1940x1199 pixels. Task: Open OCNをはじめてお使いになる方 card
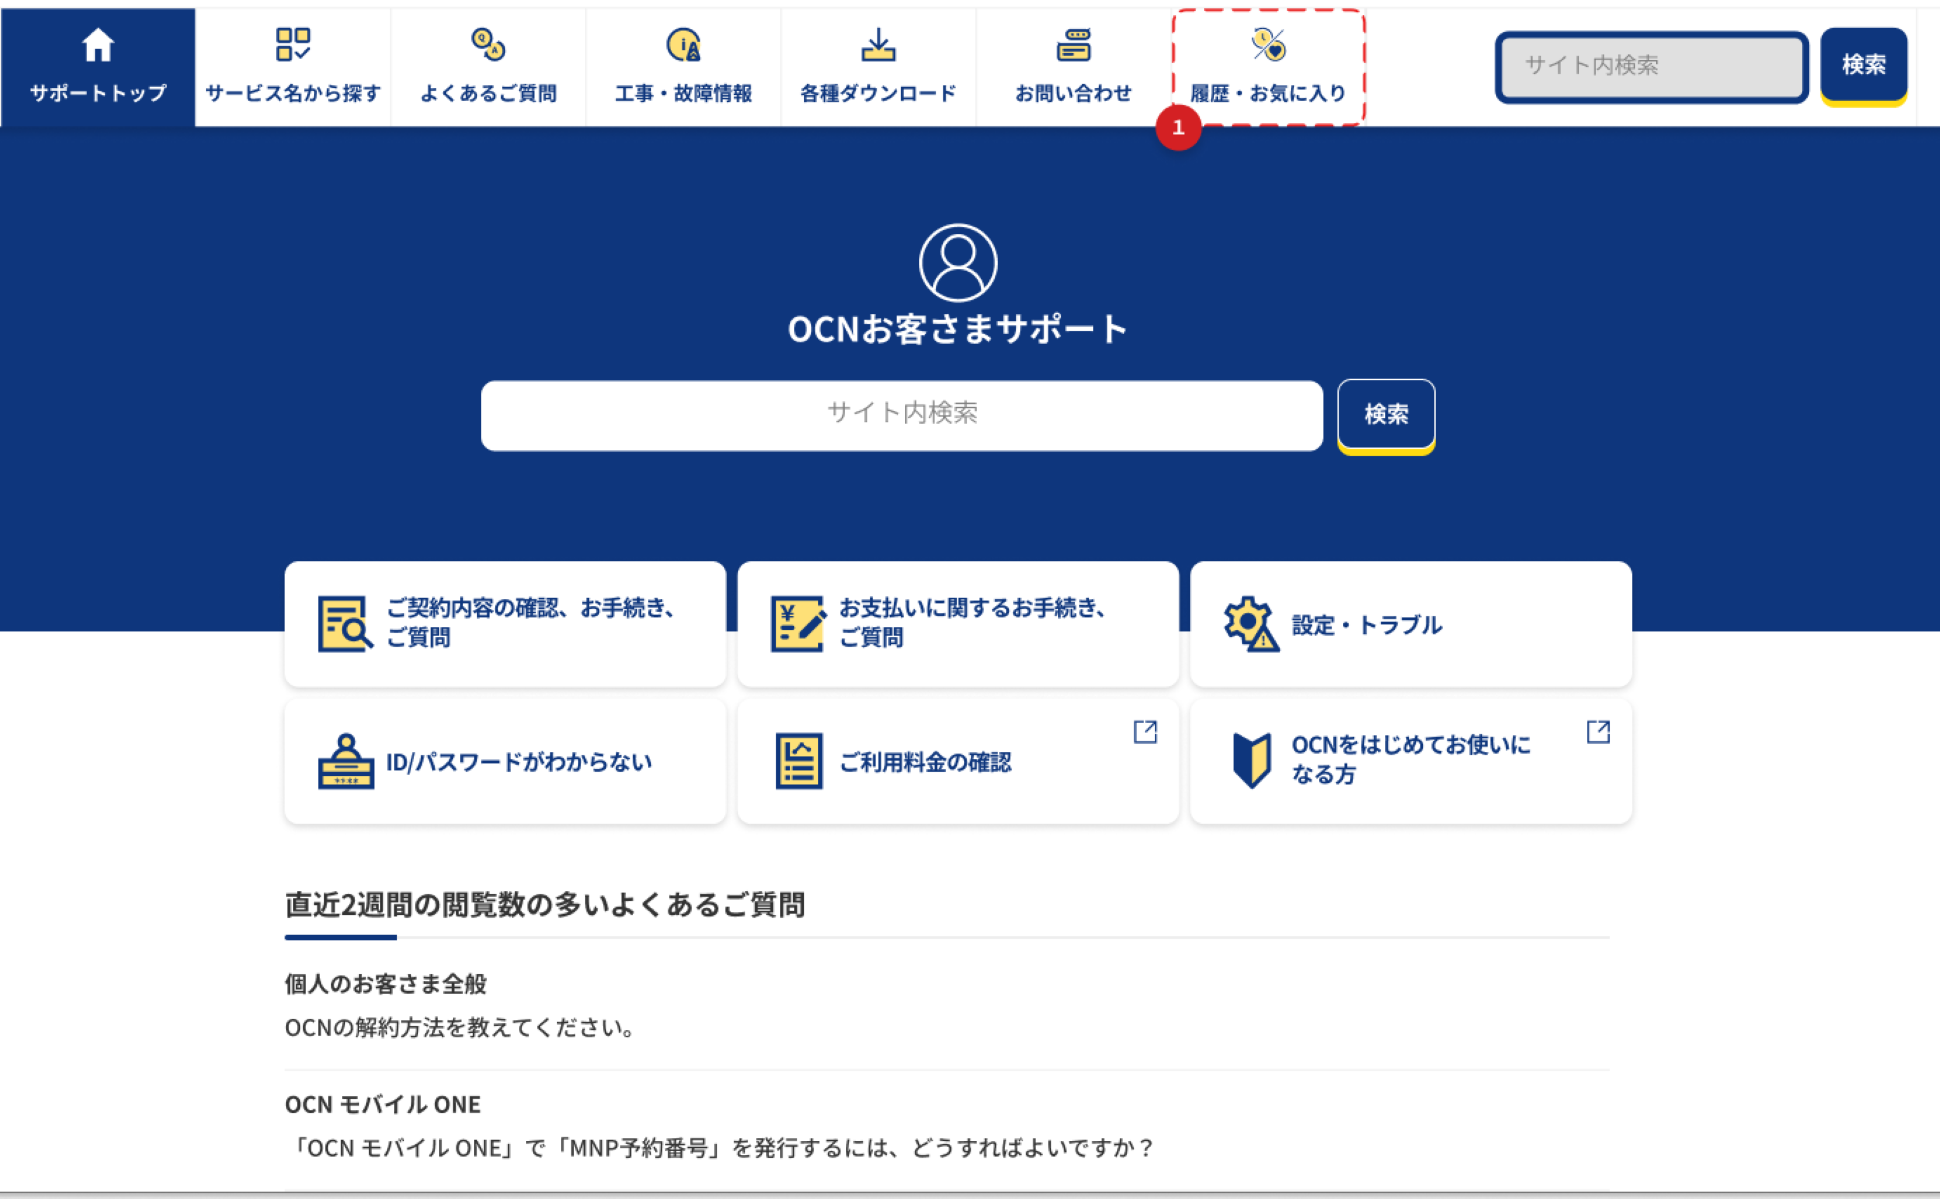tap(1410, 760)
